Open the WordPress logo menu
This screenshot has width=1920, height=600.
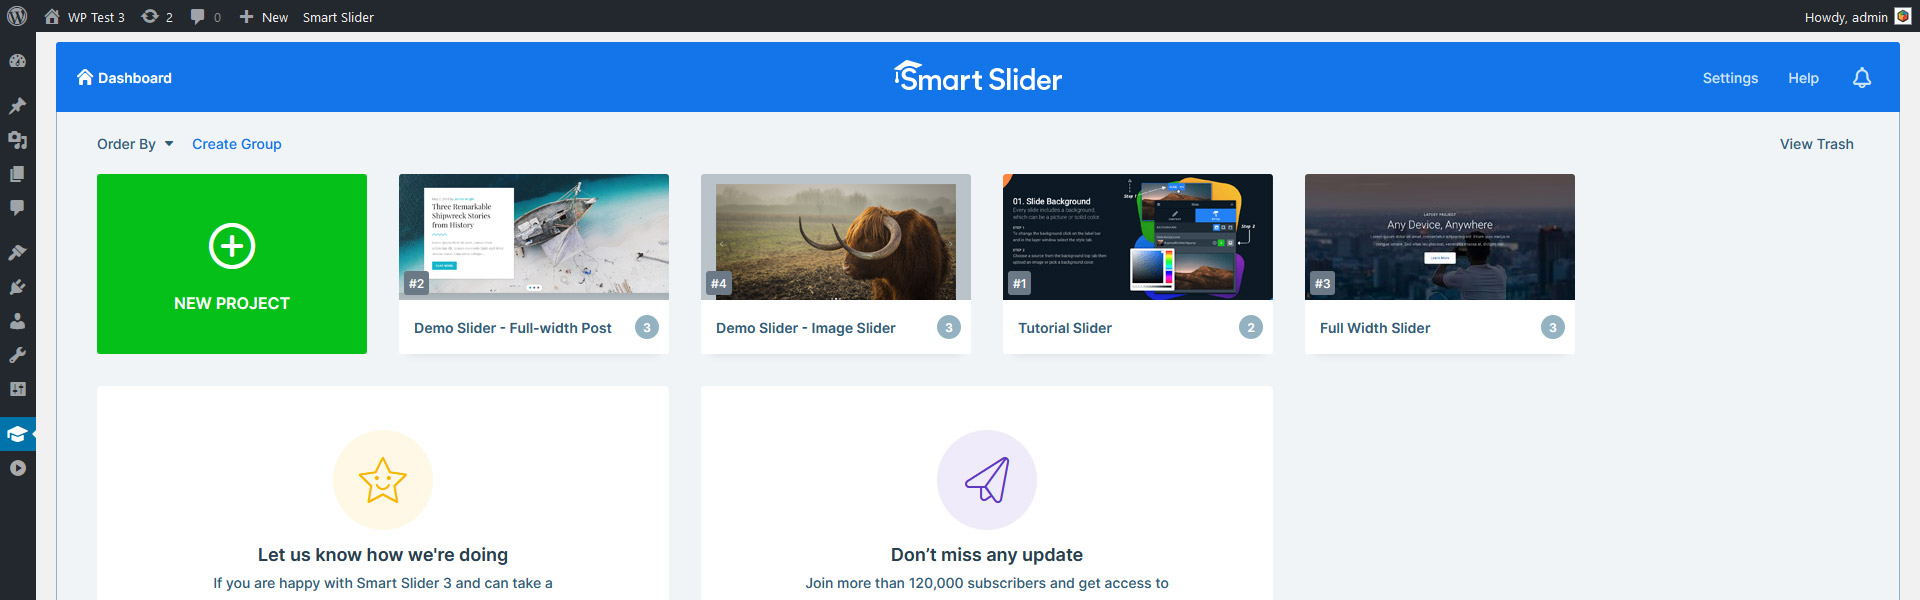(17, 17)
